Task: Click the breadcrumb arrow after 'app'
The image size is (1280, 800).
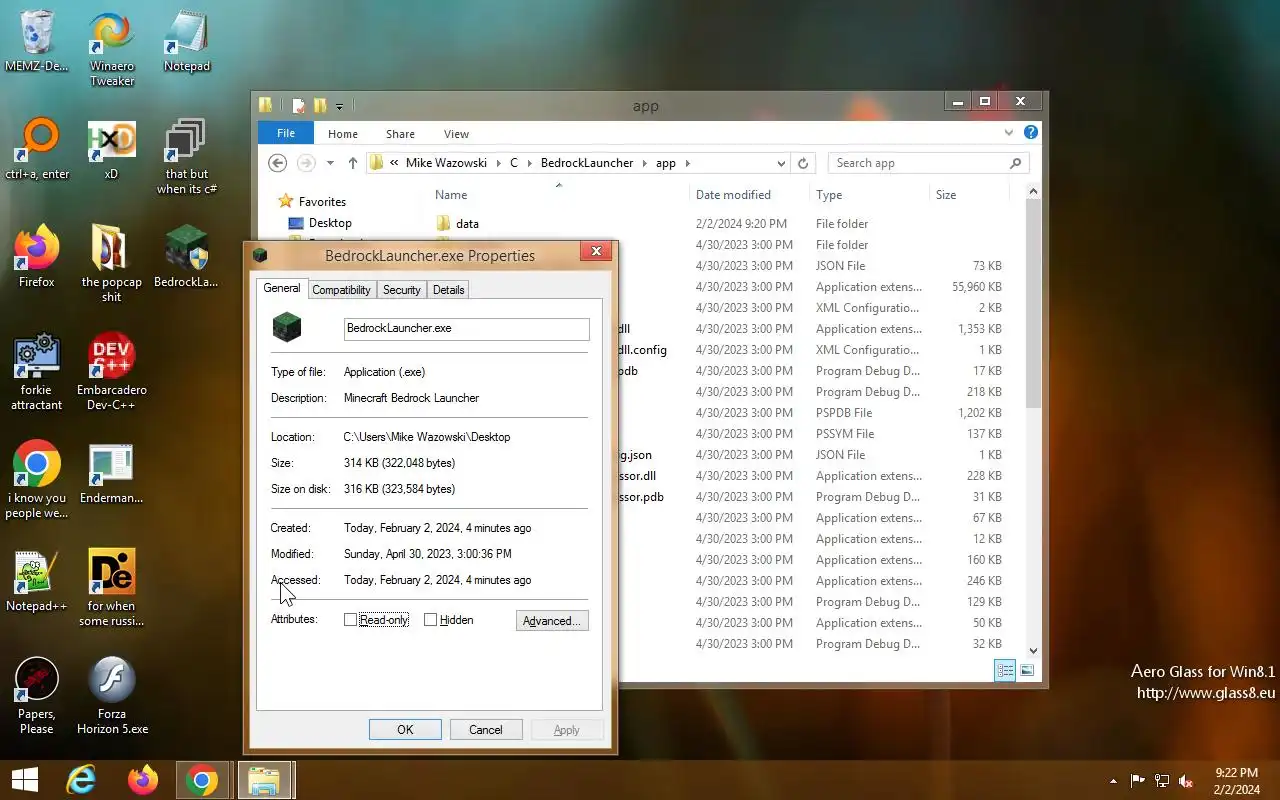Action: click(688, 163)
